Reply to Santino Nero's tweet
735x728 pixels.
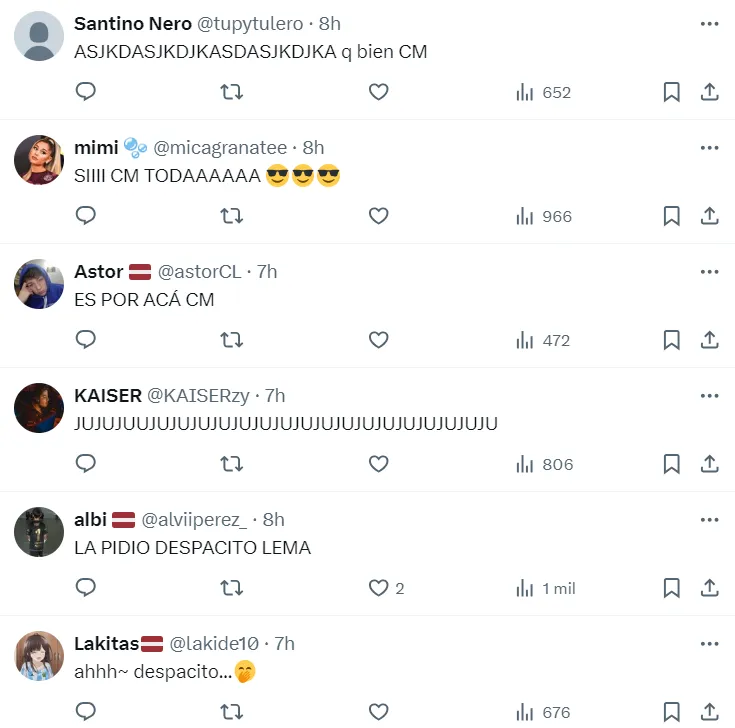[x=86, y=92]
